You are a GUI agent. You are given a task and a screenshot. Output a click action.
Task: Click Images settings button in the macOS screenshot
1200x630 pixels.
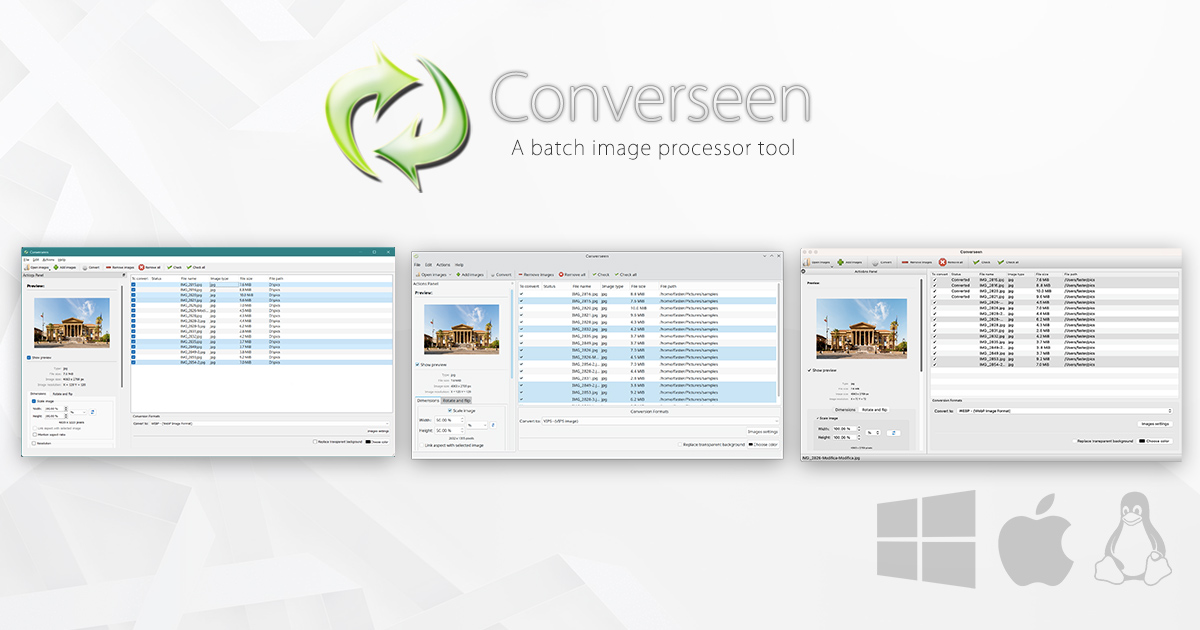point(1154,424)
